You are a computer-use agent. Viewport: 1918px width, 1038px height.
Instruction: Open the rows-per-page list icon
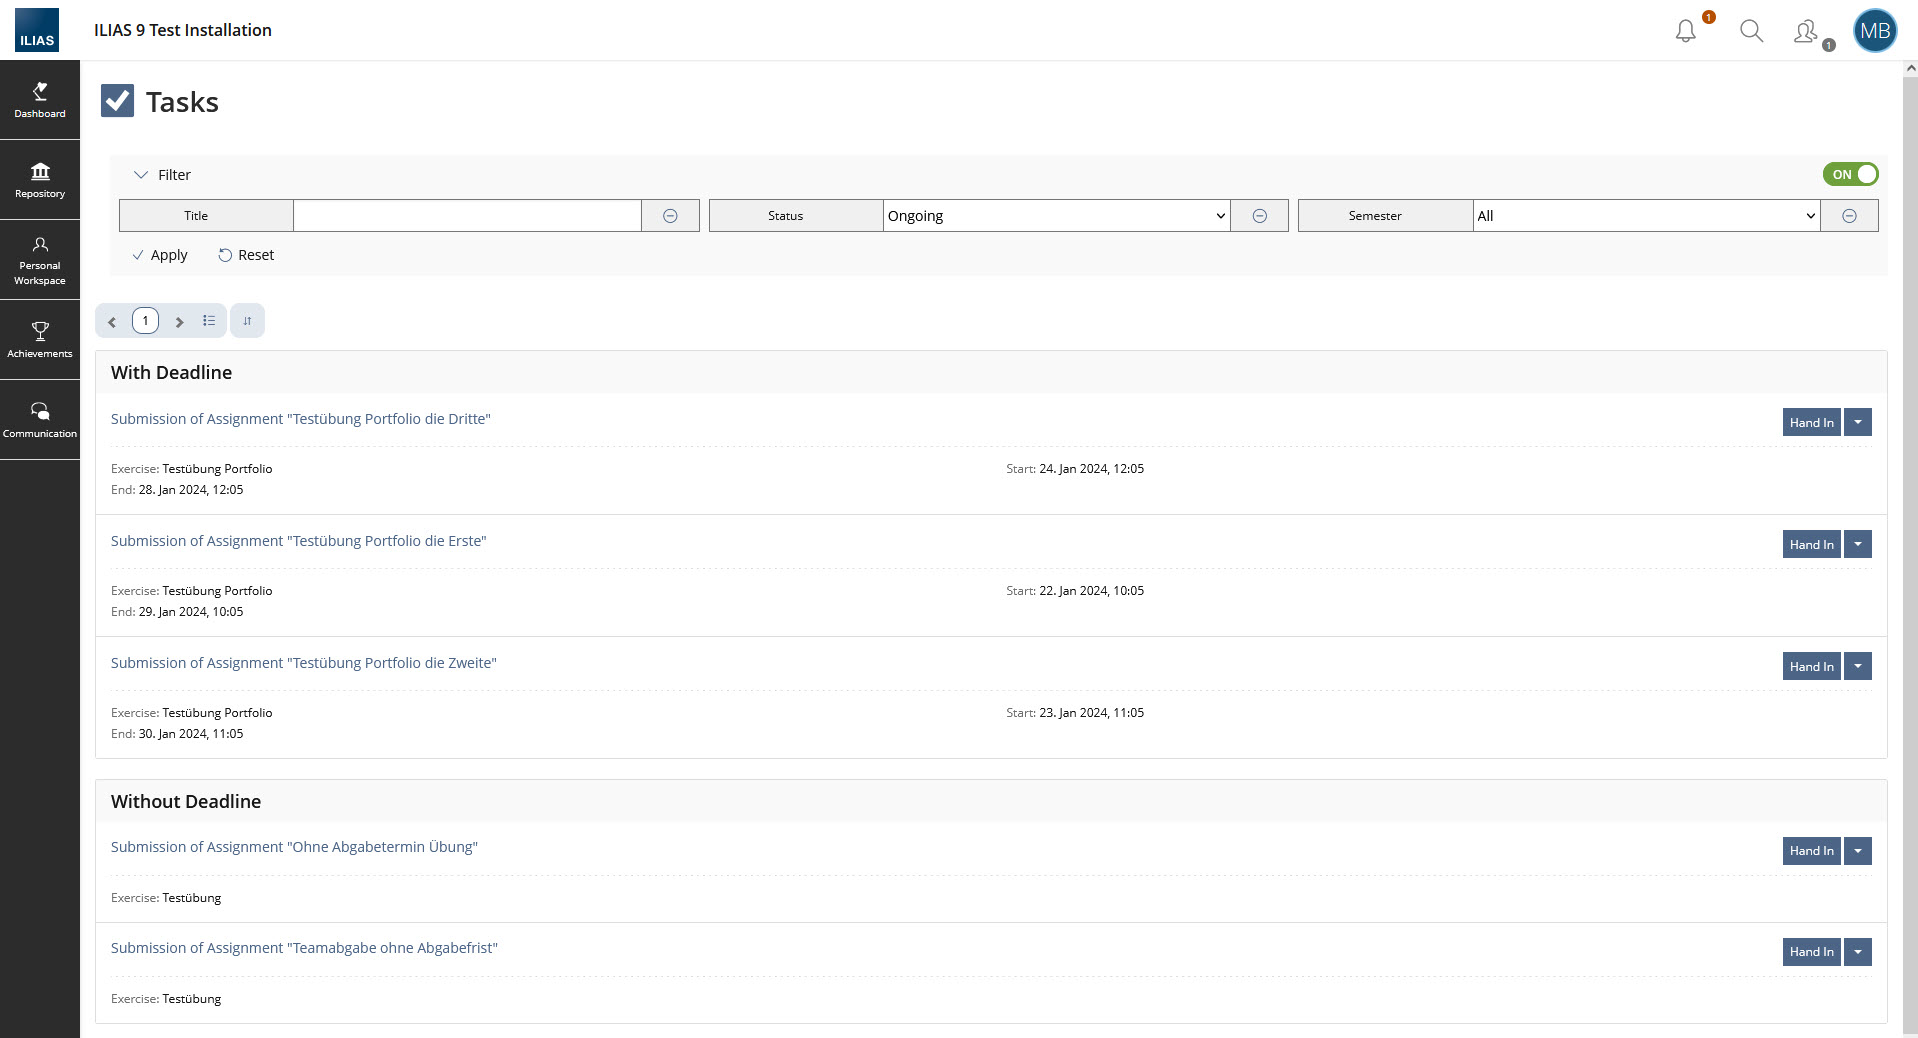point(209,321)
